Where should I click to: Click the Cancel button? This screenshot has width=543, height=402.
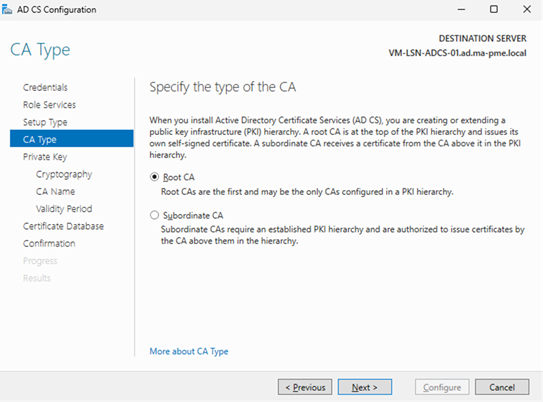[x=502, y=387]
